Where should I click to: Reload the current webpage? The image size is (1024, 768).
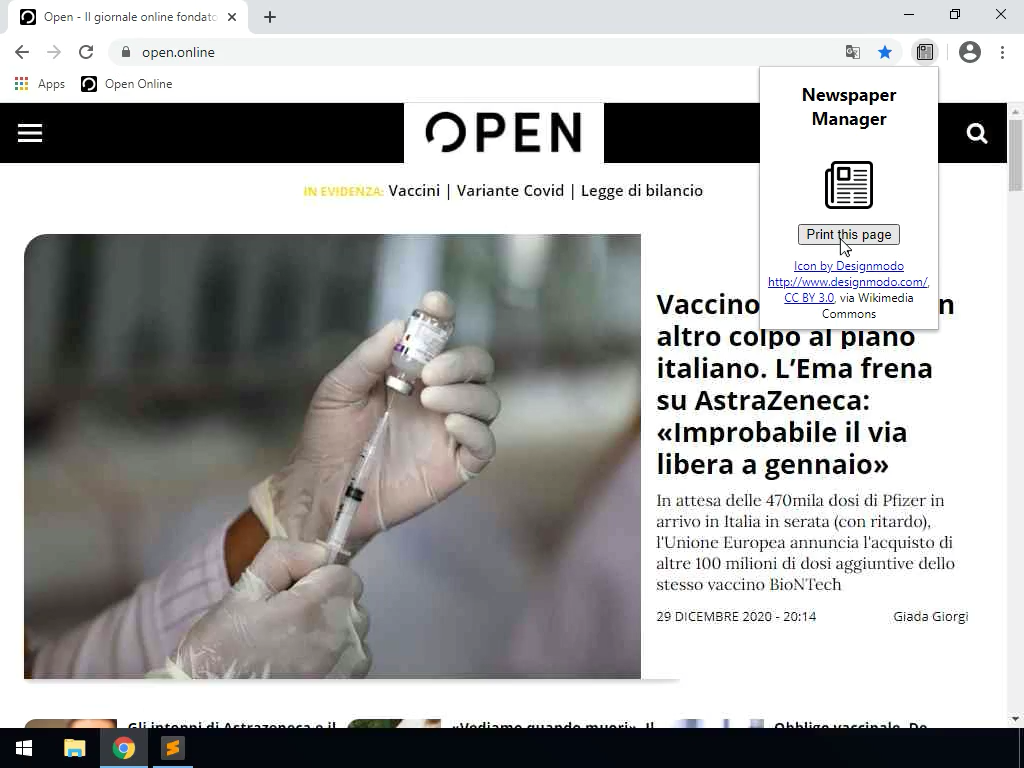pyautogui.click(x=86, y=52)
